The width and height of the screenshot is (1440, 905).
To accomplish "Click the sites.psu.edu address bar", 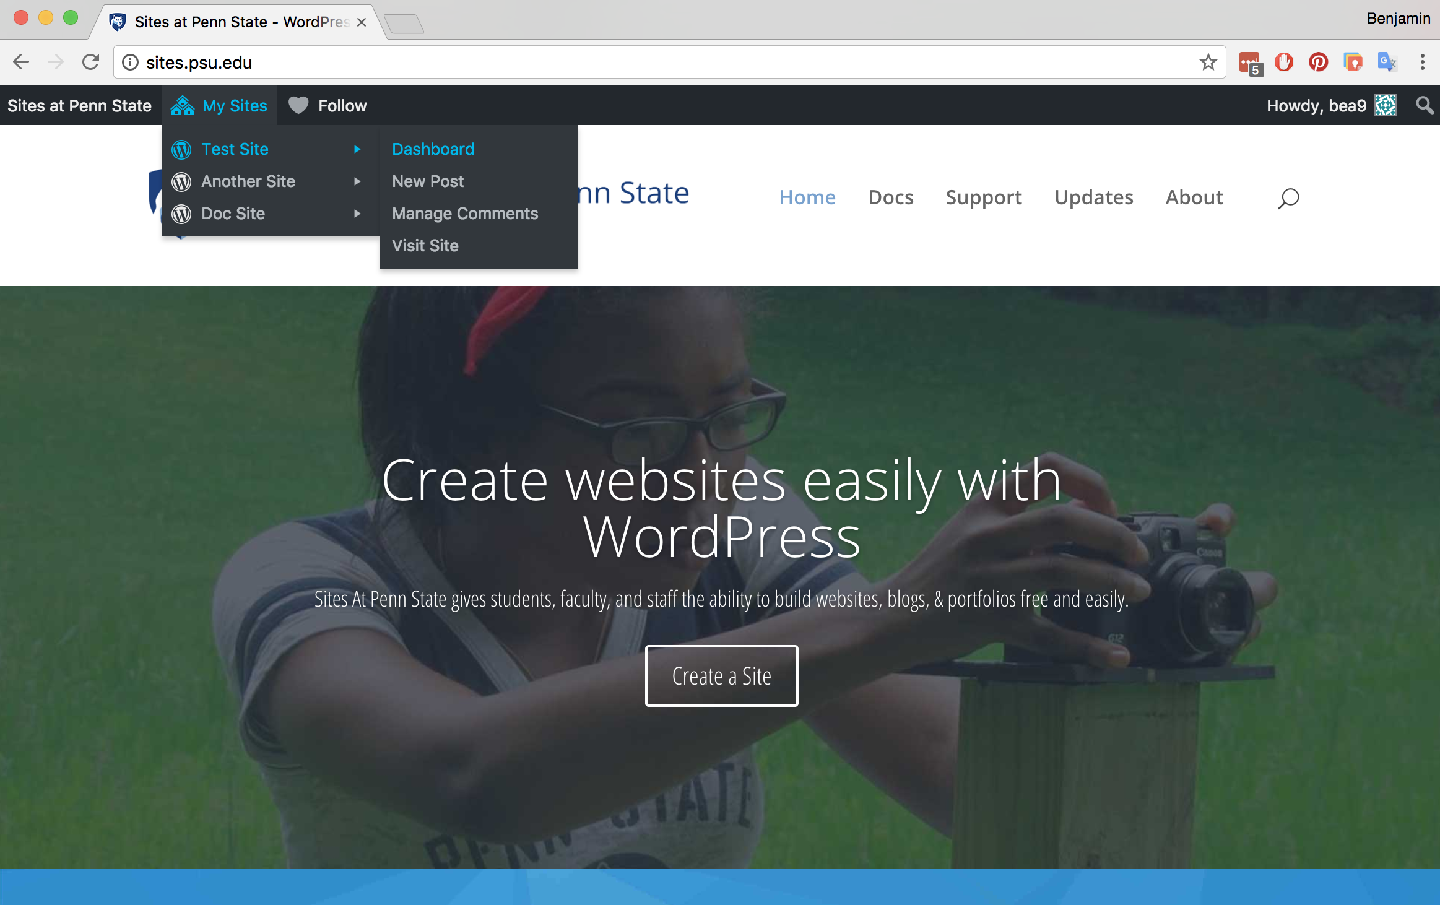I will [x=670, y=62].
